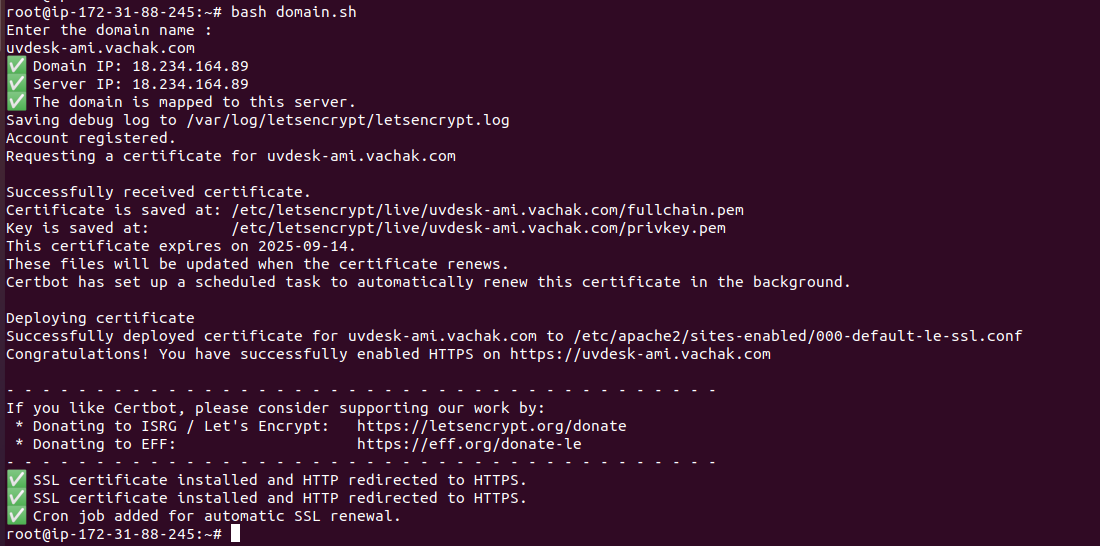The height and width of the screenshot is (546, 1100).
Task: Click the checkmark beside first SSL installed line
Action: click(15, 480)
